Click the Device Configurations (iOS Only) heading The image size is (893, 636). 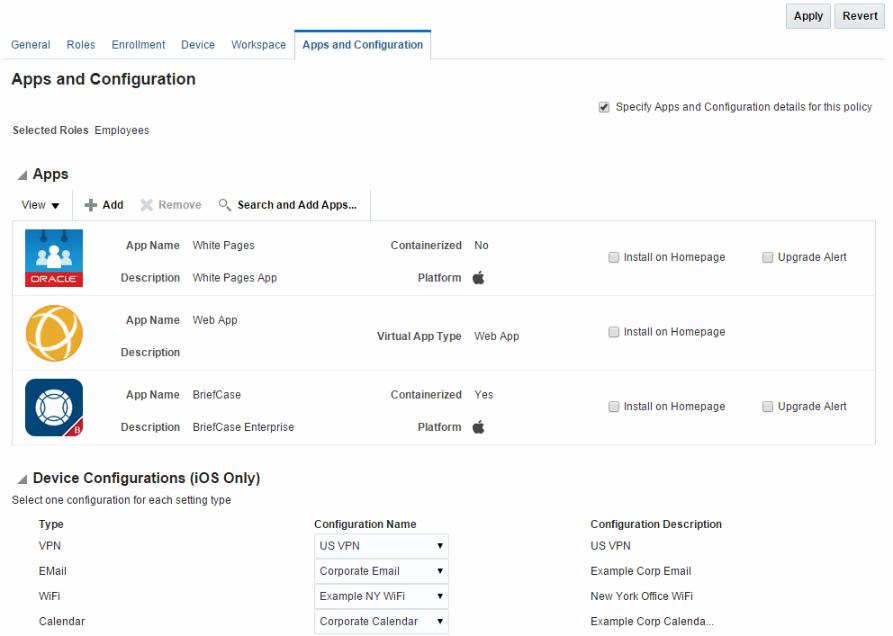(x=146, y=478)
